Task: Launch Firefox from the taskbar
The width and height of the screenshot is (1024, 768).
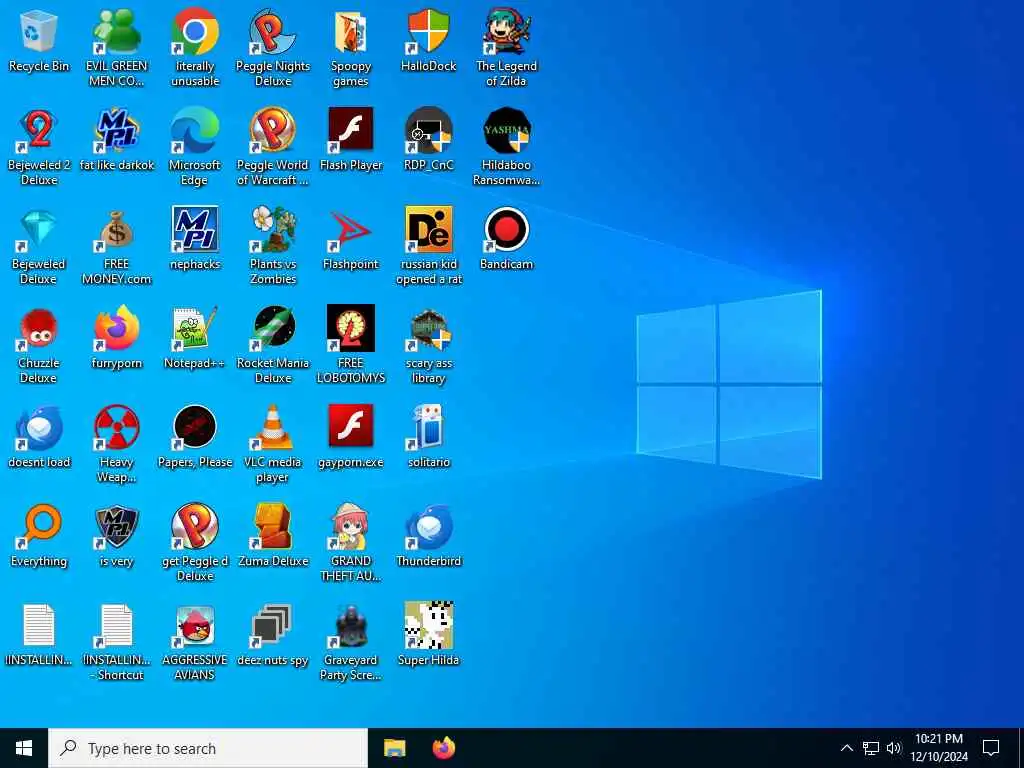Action: (444, 748)
